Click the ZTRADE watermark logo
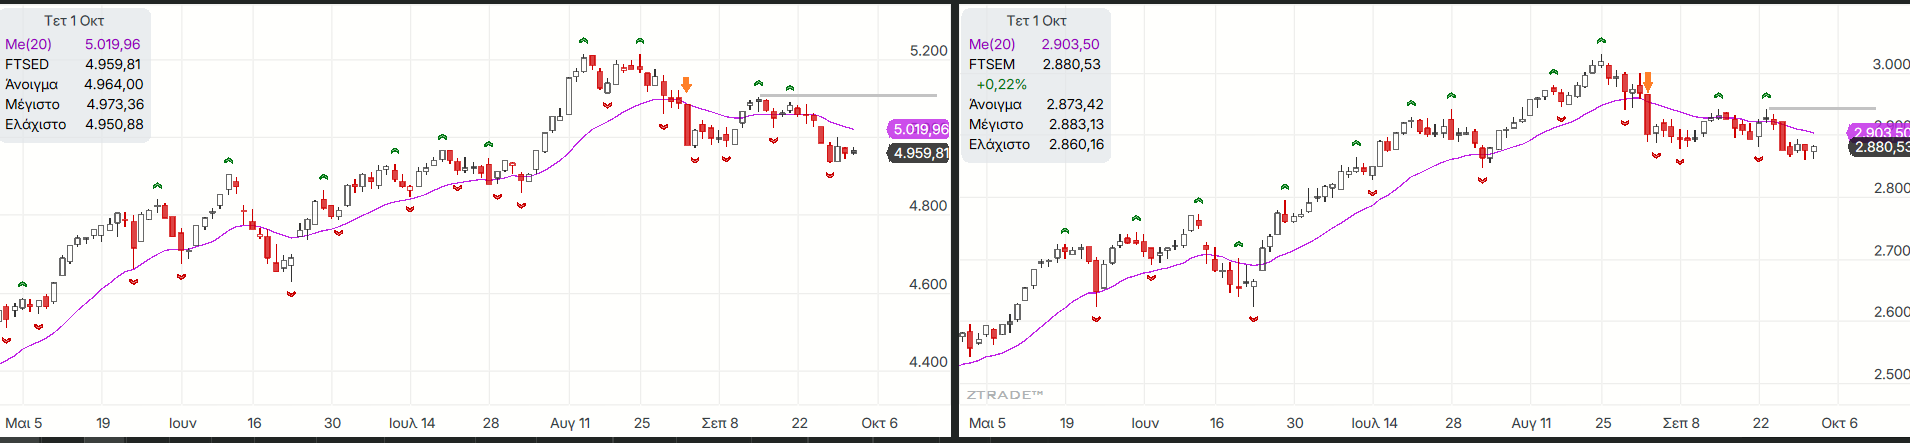The width and height of the screenshot is (1910, 443). [x=1004, y=395]
